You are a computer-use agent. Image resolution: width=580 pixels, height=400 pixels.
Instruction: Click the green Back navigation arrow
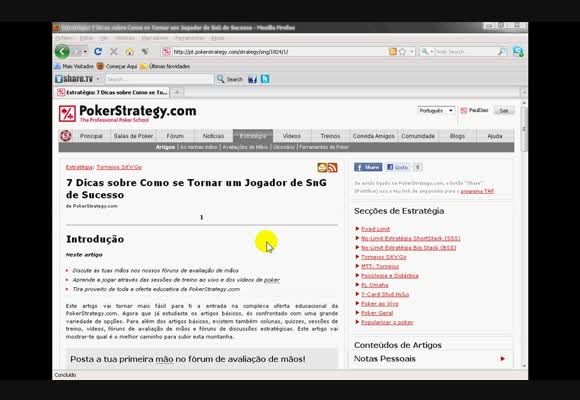coord(62,51)
